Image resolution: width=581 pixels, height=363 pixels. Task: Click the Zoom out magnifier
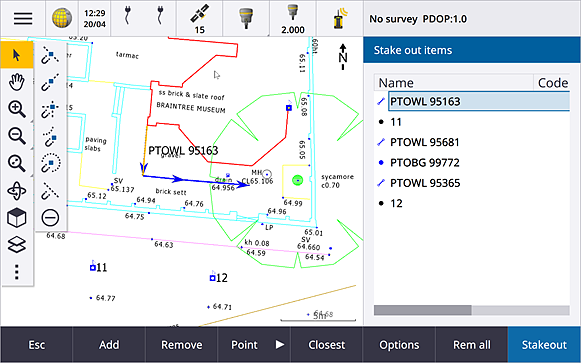[x=17, y=136]
